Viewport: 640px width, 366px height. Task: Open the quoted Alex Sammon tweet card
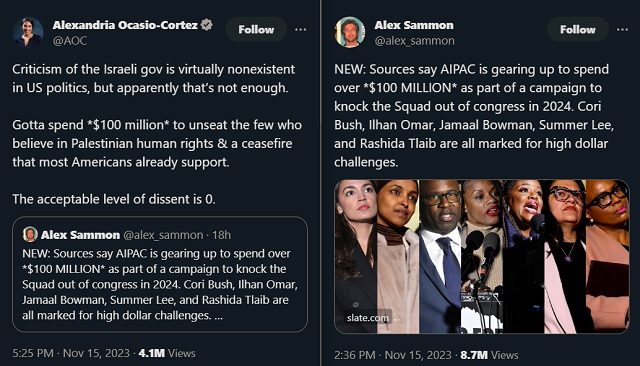[160, 274]
